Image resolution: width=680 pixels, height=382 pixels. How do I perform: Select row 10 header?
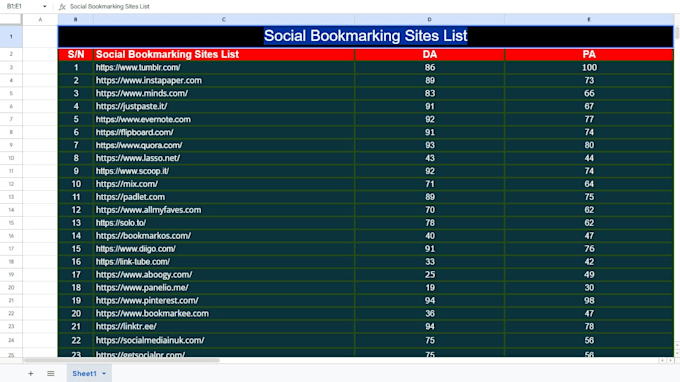tap(11, 158)
